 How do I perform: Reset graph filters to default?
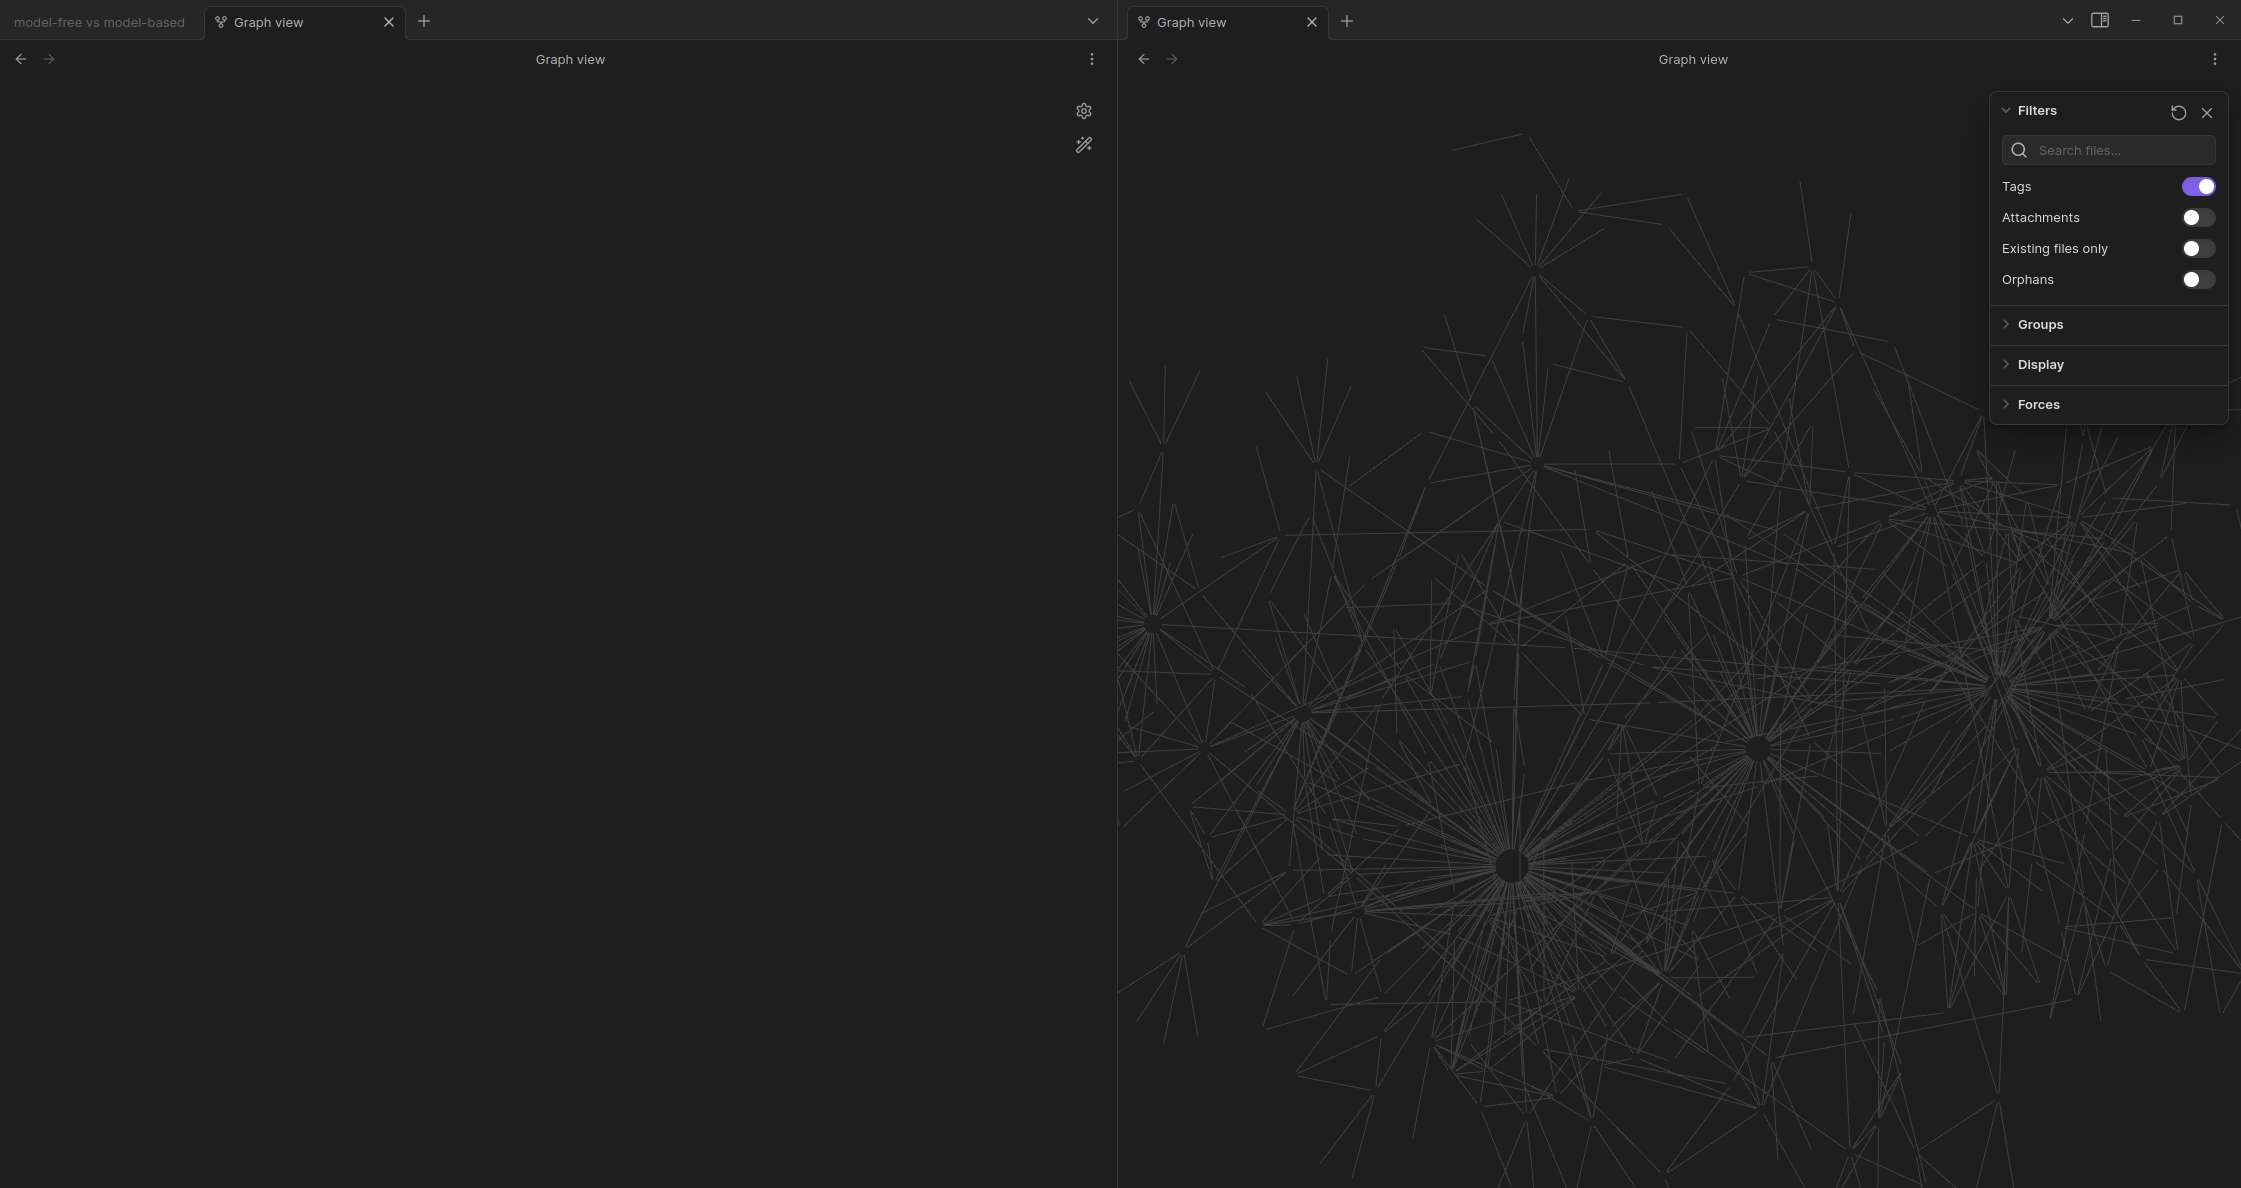click(2179, 113)
